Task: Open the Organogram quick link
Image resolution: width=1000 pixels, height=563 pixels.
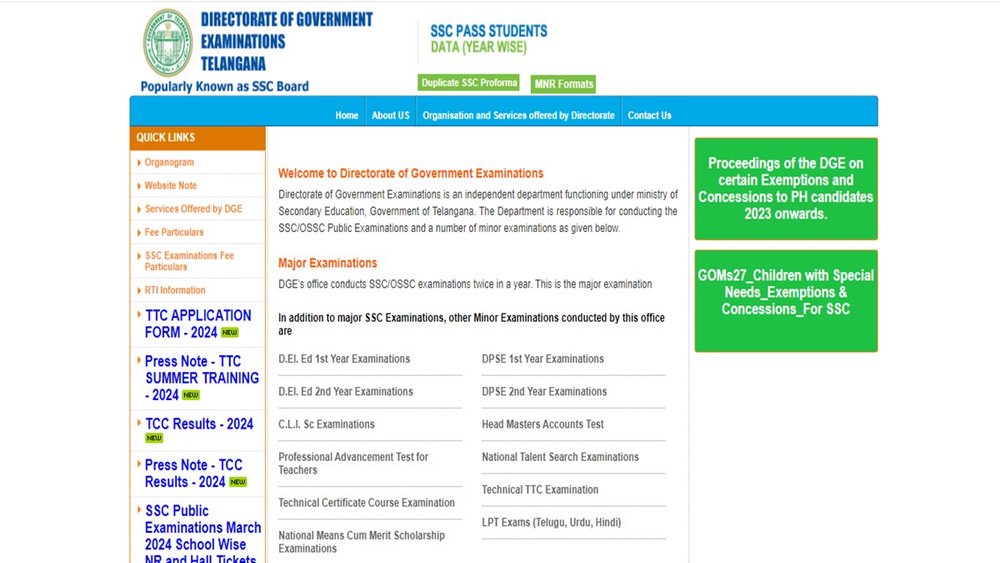Action: [x=169, y=163]
